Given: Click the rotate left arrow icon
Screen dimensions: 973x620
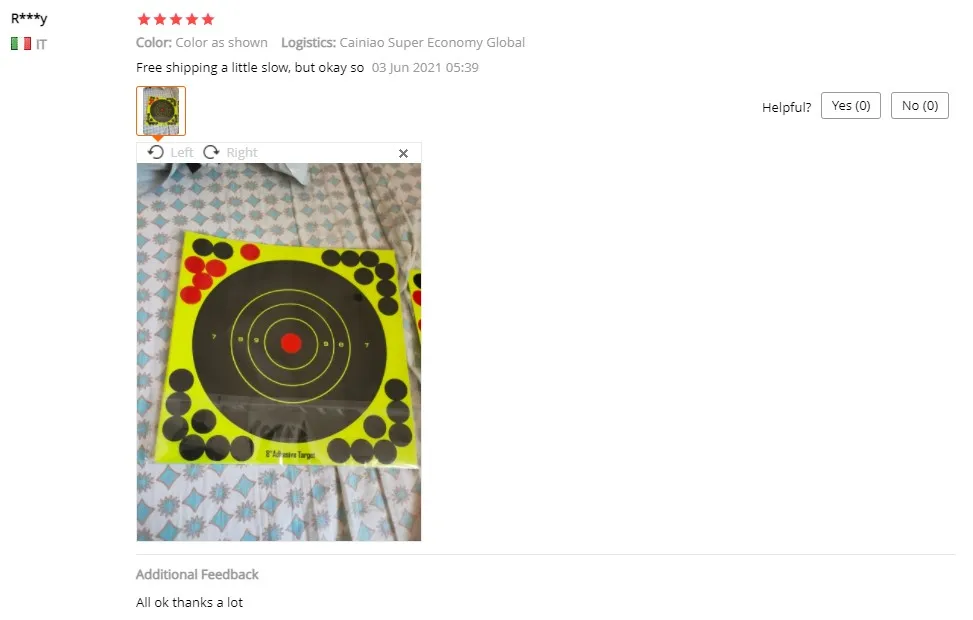Looking at the screenshot, I should [156, 152].
